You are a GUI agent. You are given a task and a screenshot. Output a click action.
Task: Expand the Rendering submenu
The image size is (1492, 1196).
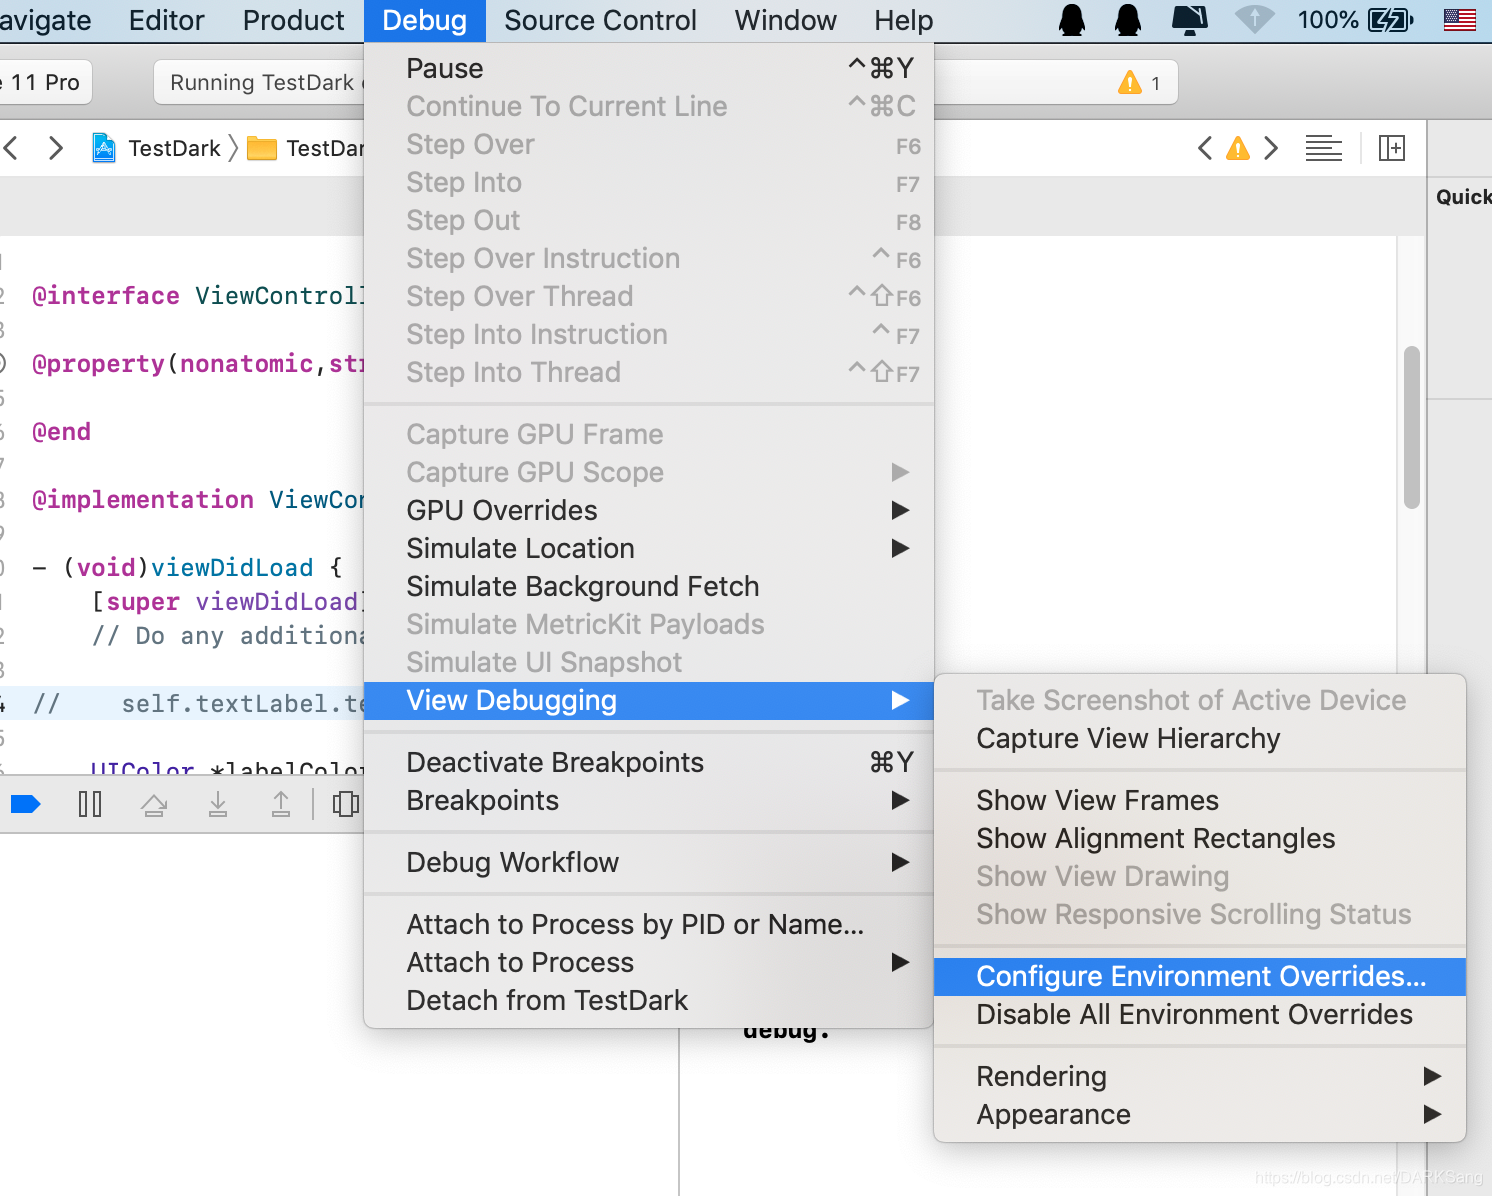point(1200,1076)
